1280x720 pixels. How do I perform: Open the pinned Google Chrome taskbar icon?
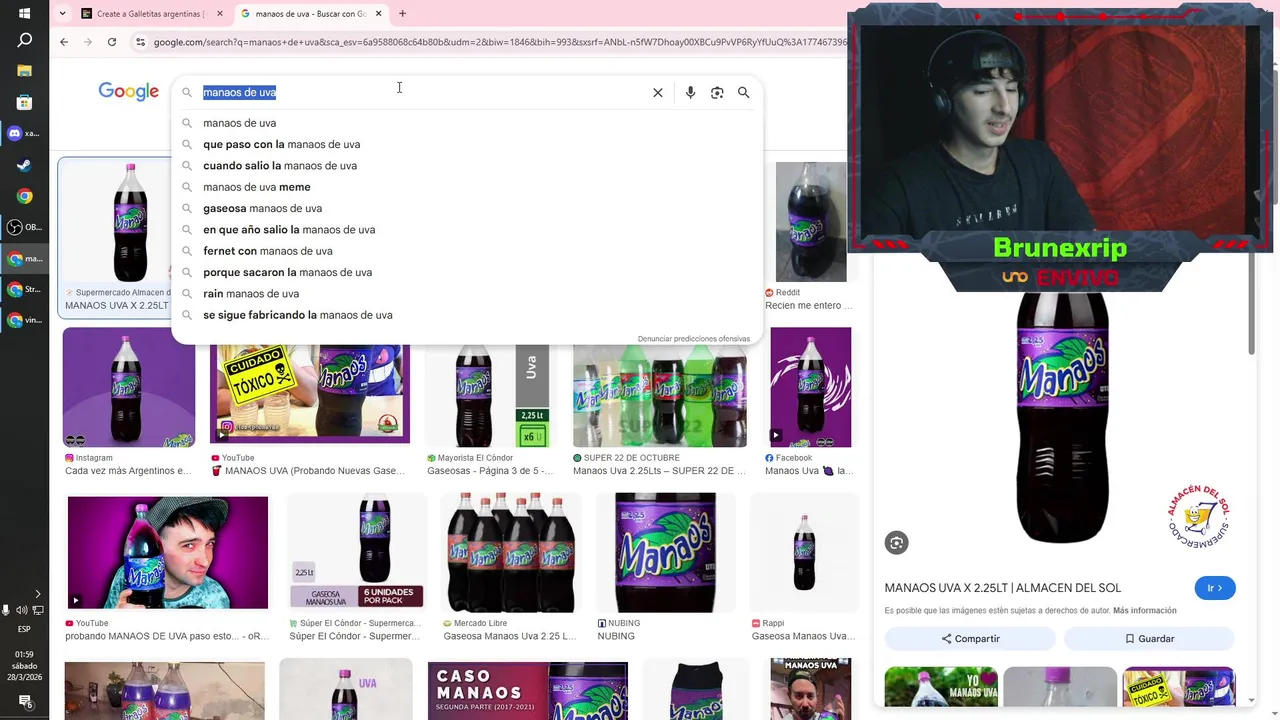[x=24, y=196]
